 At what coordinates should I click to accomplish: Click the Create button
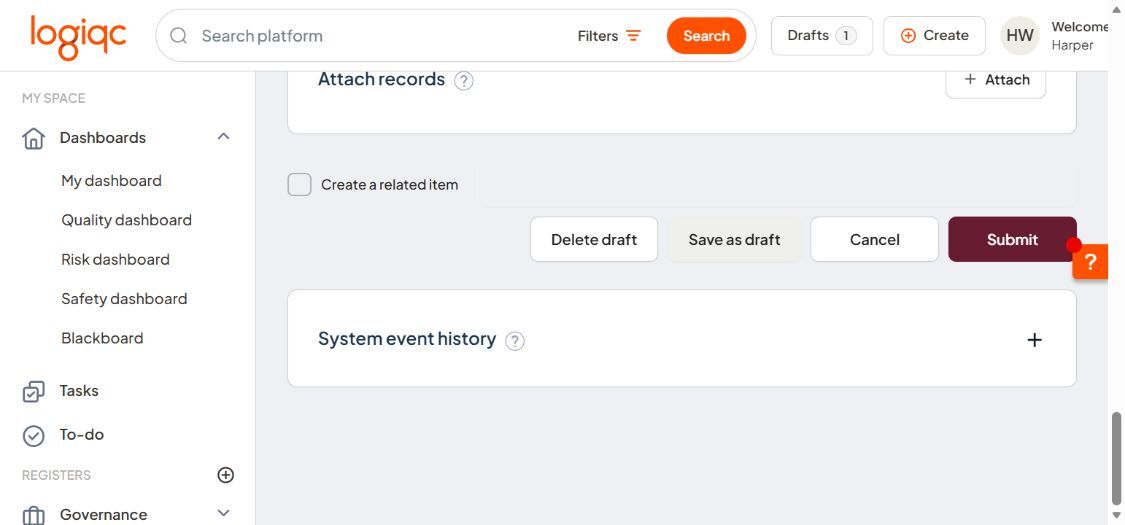click(x=934, y=36)
